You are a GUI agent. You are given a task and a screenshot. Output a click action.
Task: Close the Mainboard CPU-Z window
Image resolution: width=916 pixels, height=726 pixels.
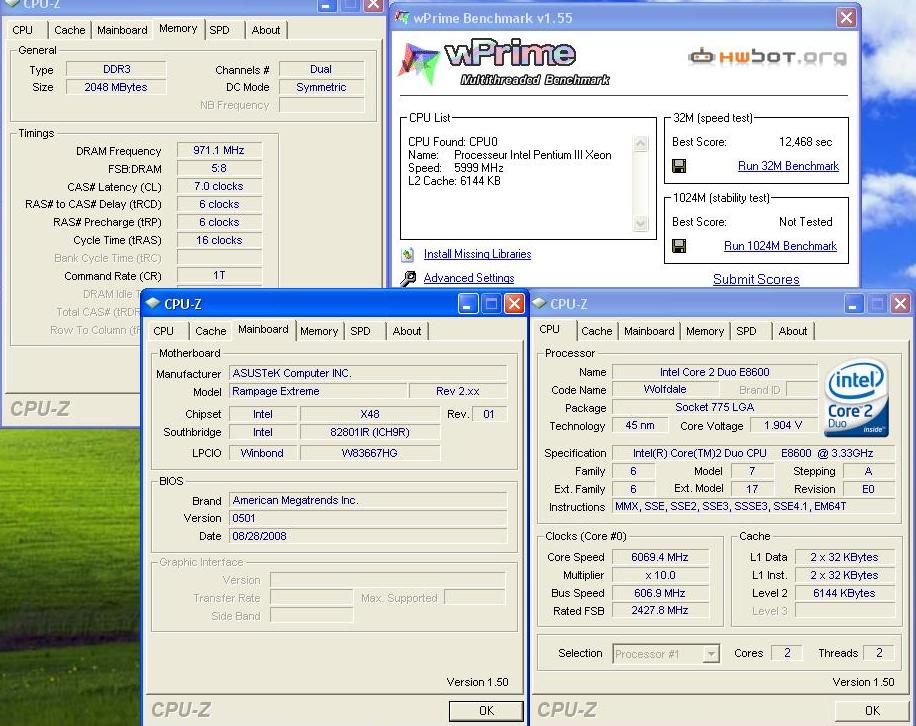(x=513, y=304)
